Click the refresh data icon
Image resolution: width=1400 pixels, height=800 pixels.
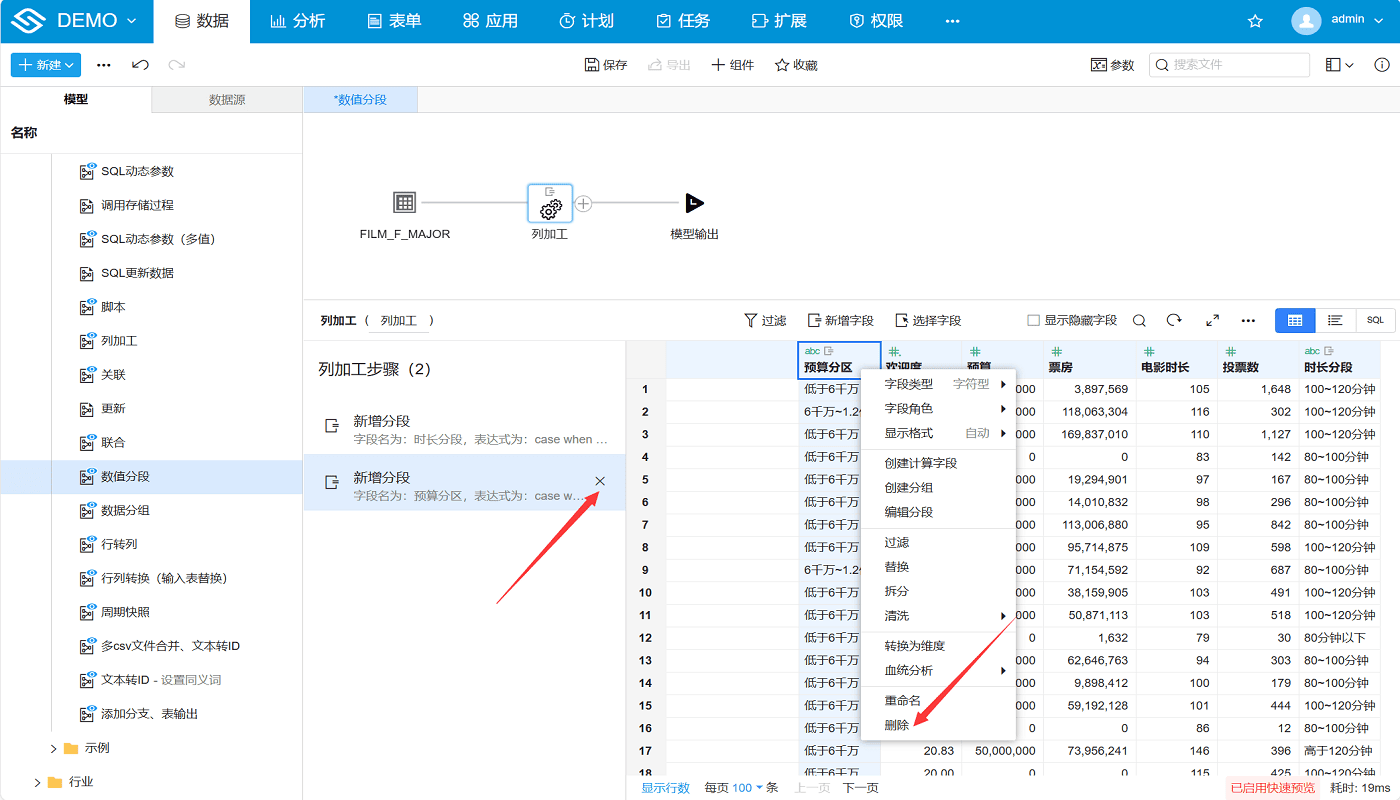1174,321
